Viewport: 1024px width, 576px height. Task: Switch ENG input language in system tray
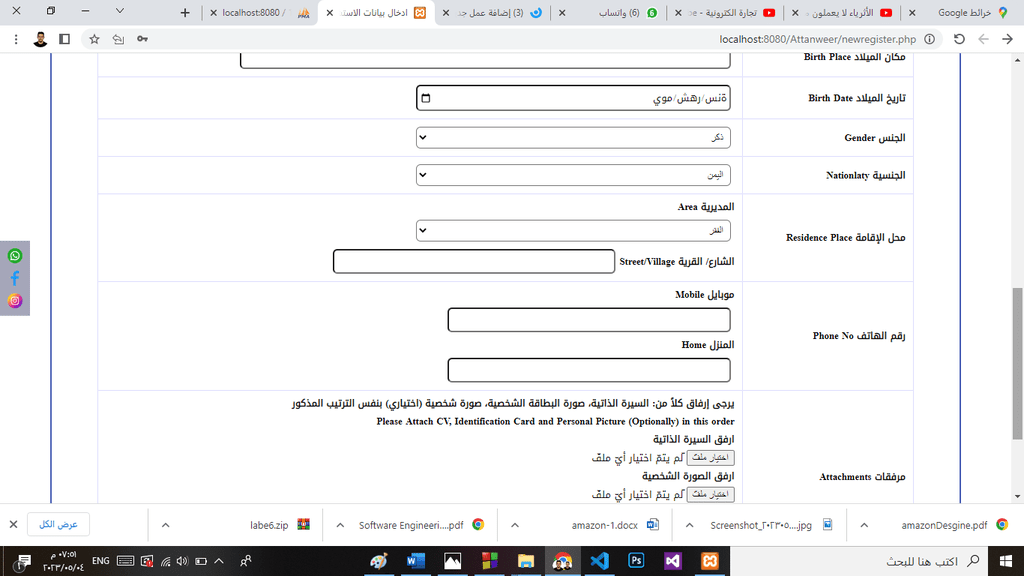pos(101,561)
